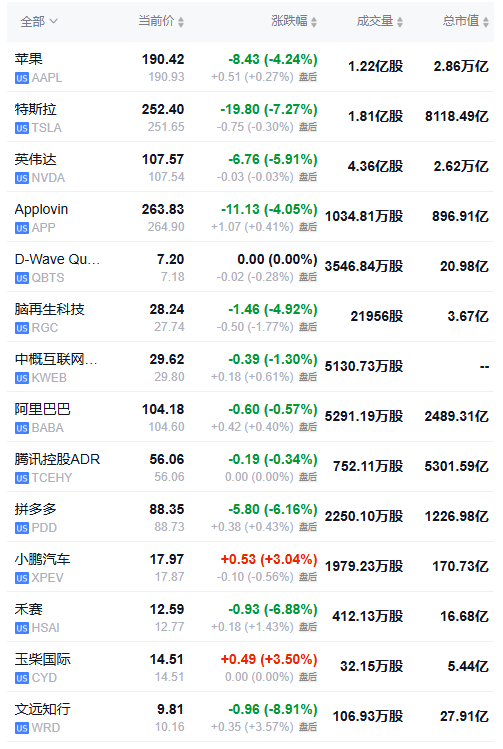Open the D-Wave Qu... stock row
The width and height of the screenshot is (503, 749).
250,267
